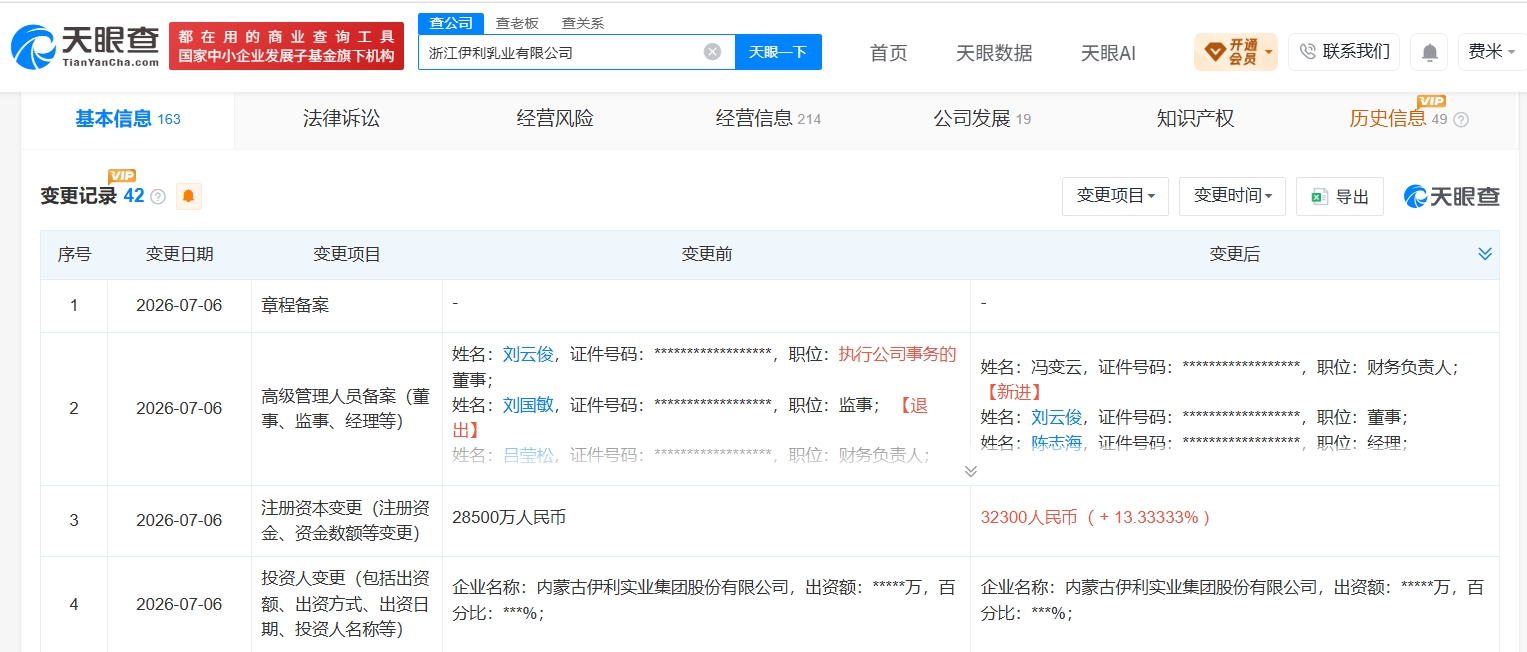The width and height of the screenshot is (1527, 652).
Task: Expand the 费米 user account menu
Action: click(x=1491, y=52)
